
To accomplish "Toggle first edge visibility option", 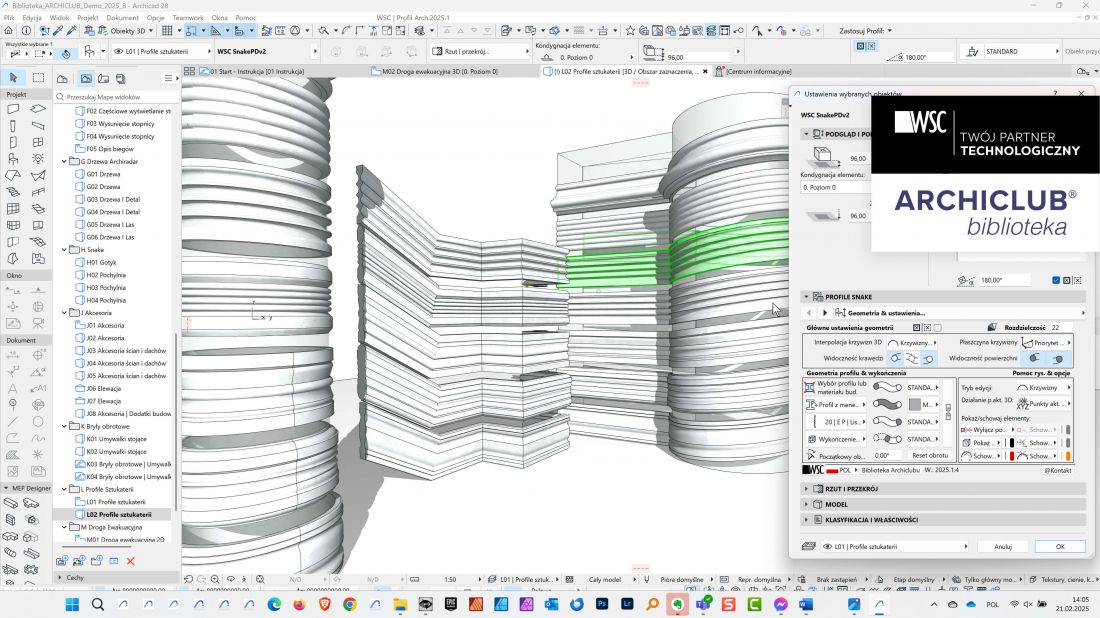I will 896,358.
